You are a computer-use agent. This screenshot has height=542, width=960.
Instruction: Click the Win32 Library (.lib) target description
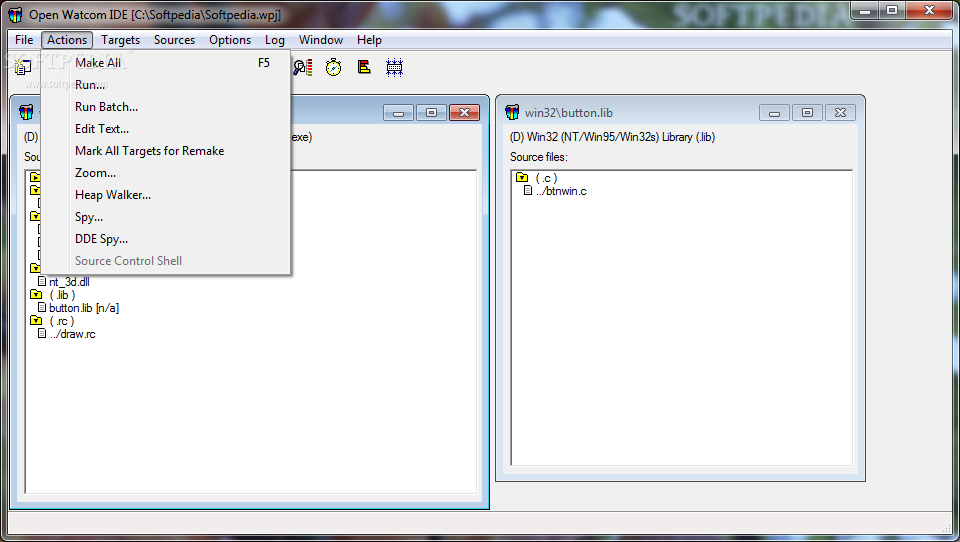pos(612,137)
